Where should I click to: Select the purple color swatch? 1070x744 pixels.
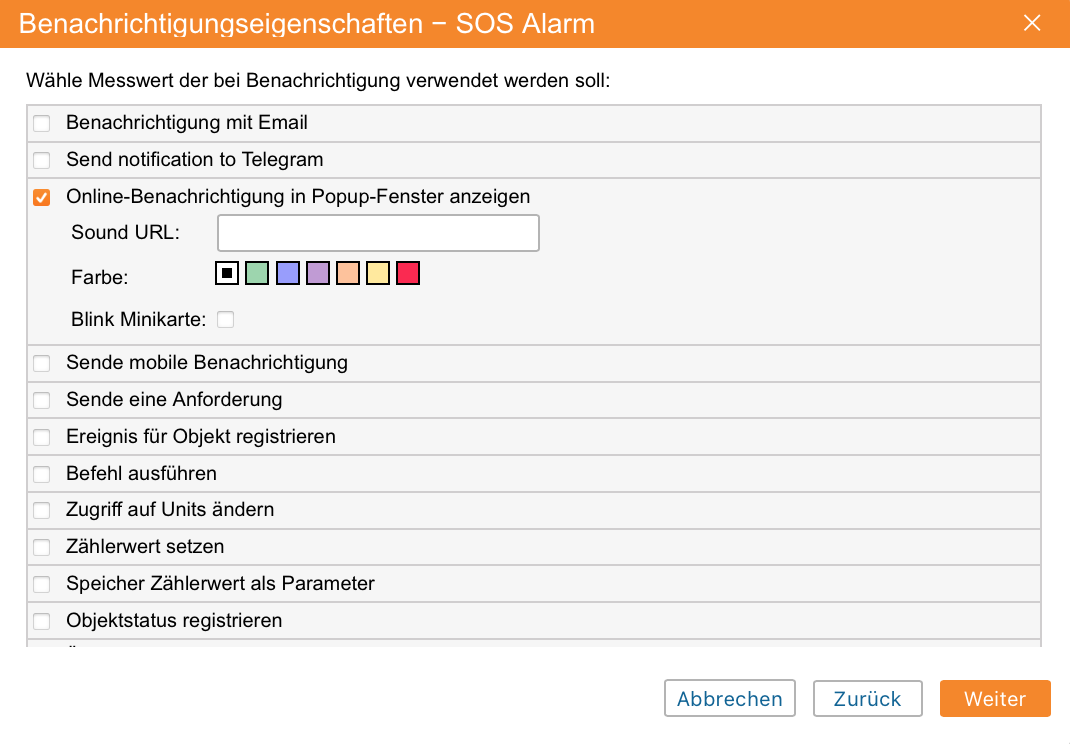318,273
